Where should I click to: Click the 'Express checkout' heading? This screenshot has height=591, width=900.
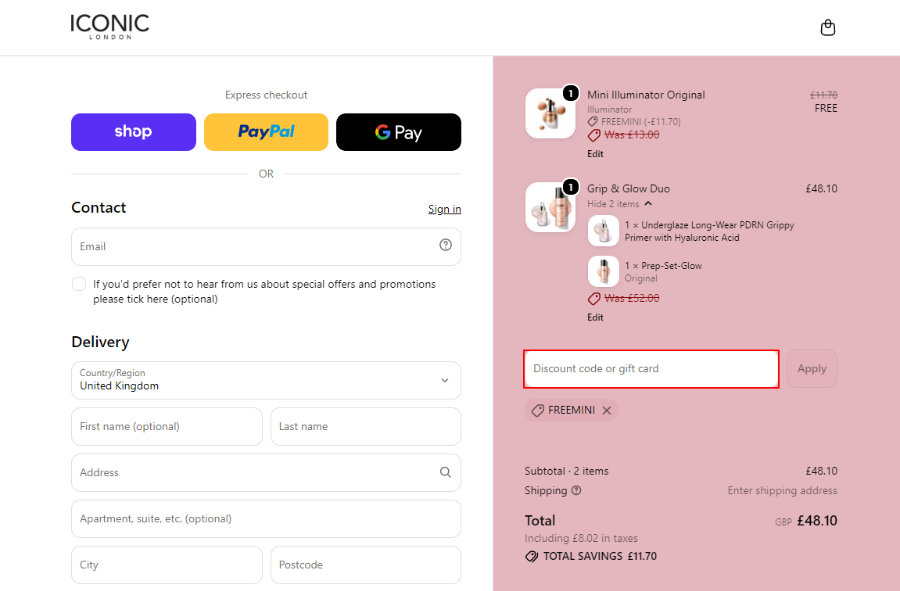click(x=266, y=95)
